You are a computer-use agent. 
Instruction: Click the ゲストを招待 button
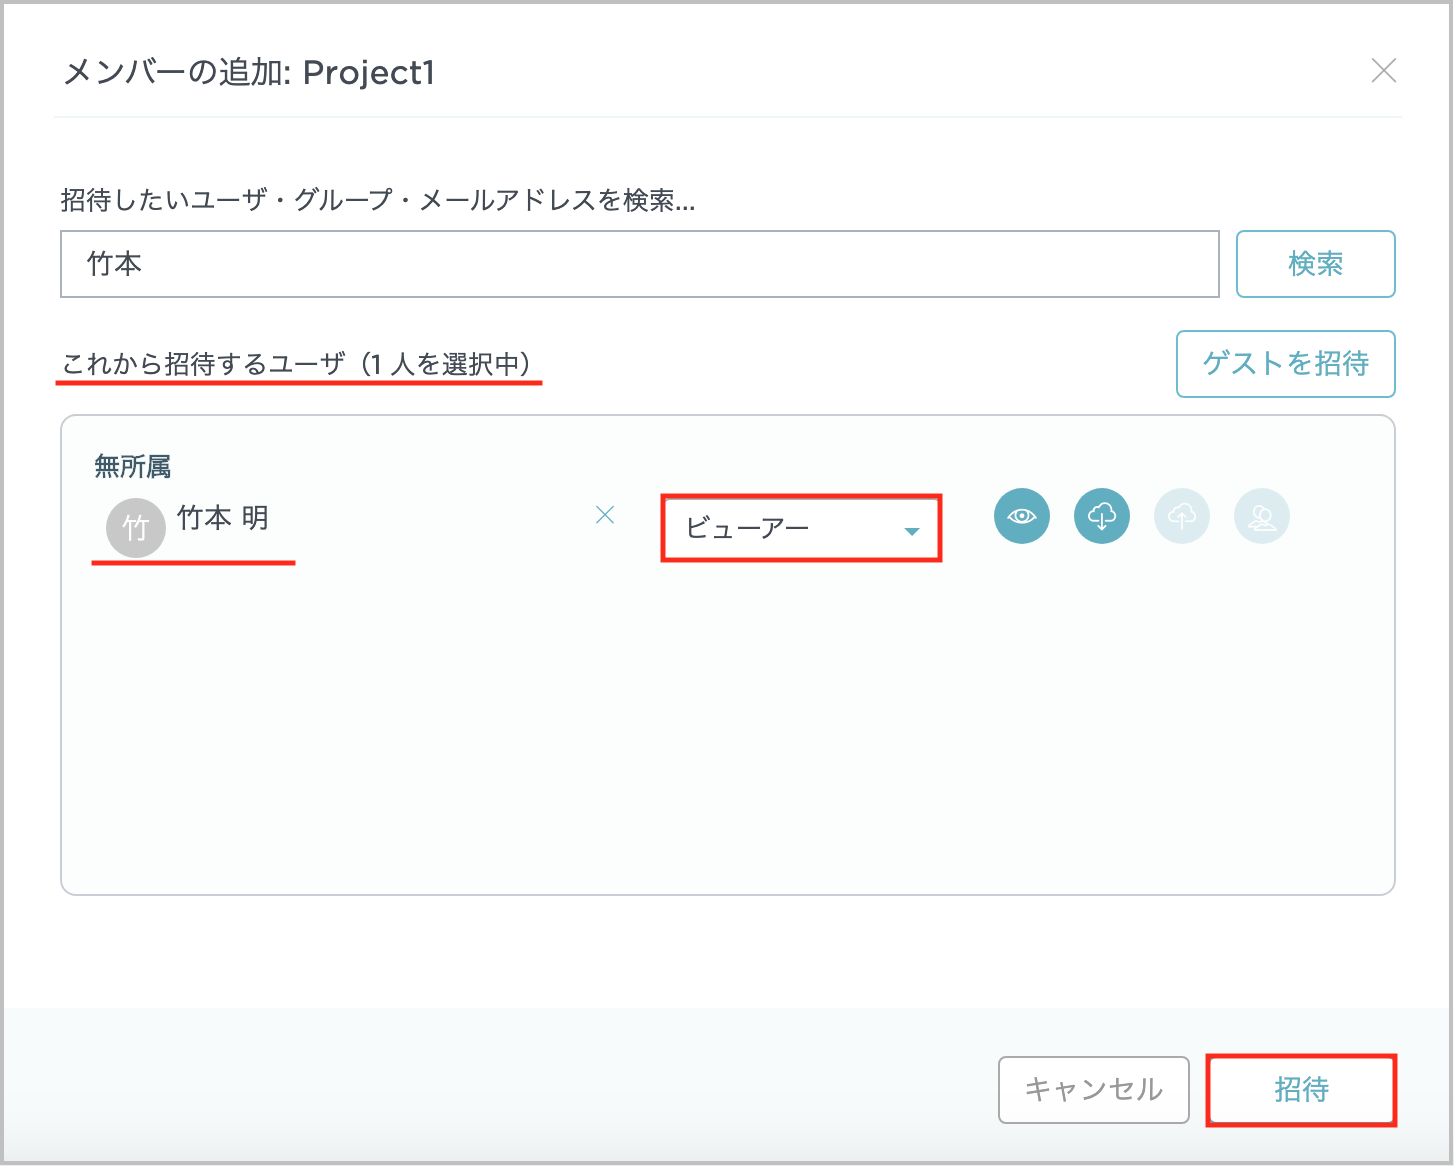(1285, 363)
